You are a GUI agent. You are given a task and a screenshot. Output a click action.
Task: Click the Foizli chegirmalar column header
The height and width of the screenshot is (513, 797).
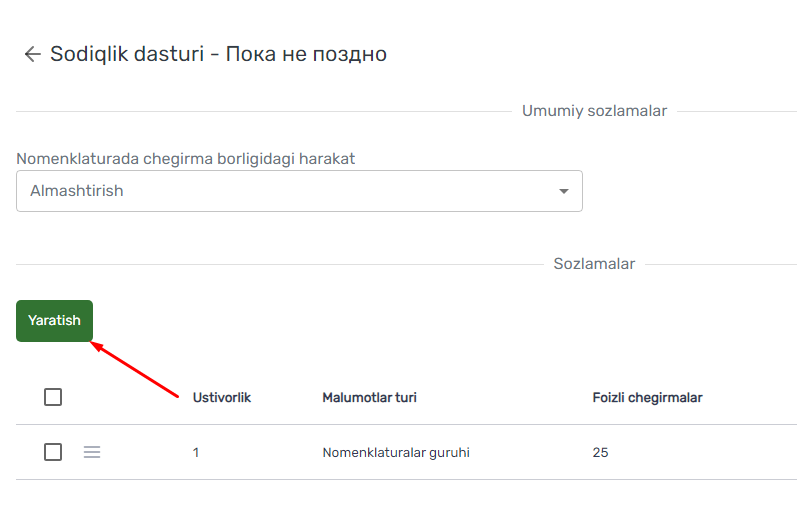click(x=648, y=398)
